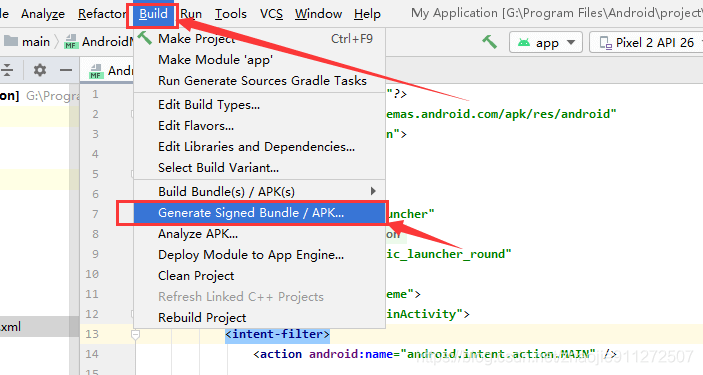Click the collapse-all icon beside the gear

[x=7, y=70]
